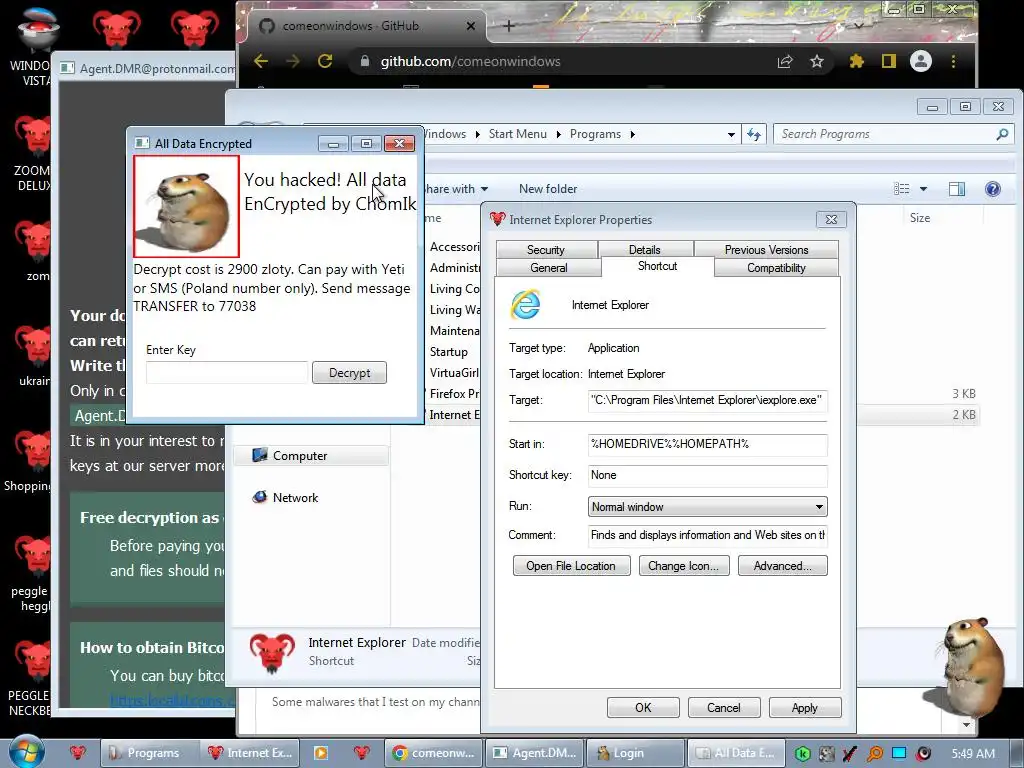1024x768 pixels.
Task: Switch to the All Data E... taskbar button
Action: coord(736,753)
